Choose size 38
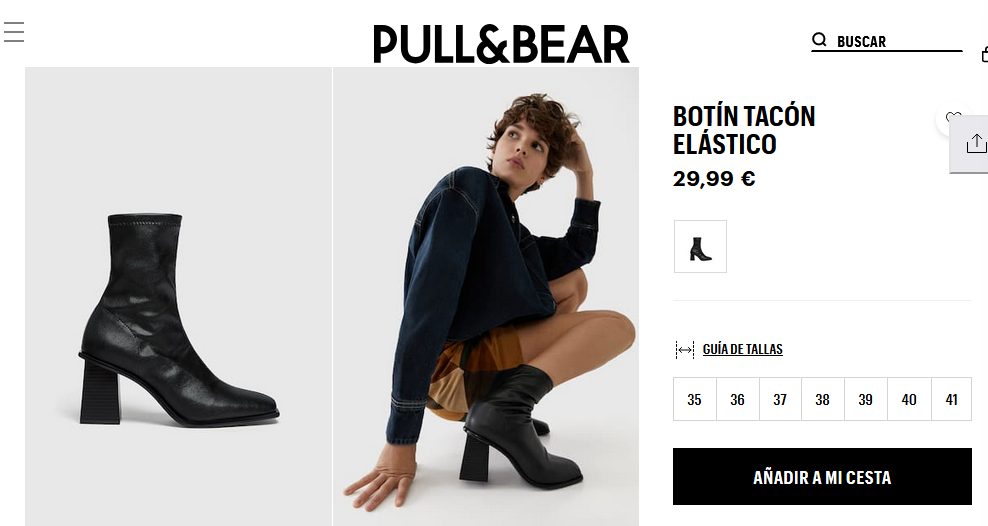Screen dimensions: 988x526 (x=822, y=399)
